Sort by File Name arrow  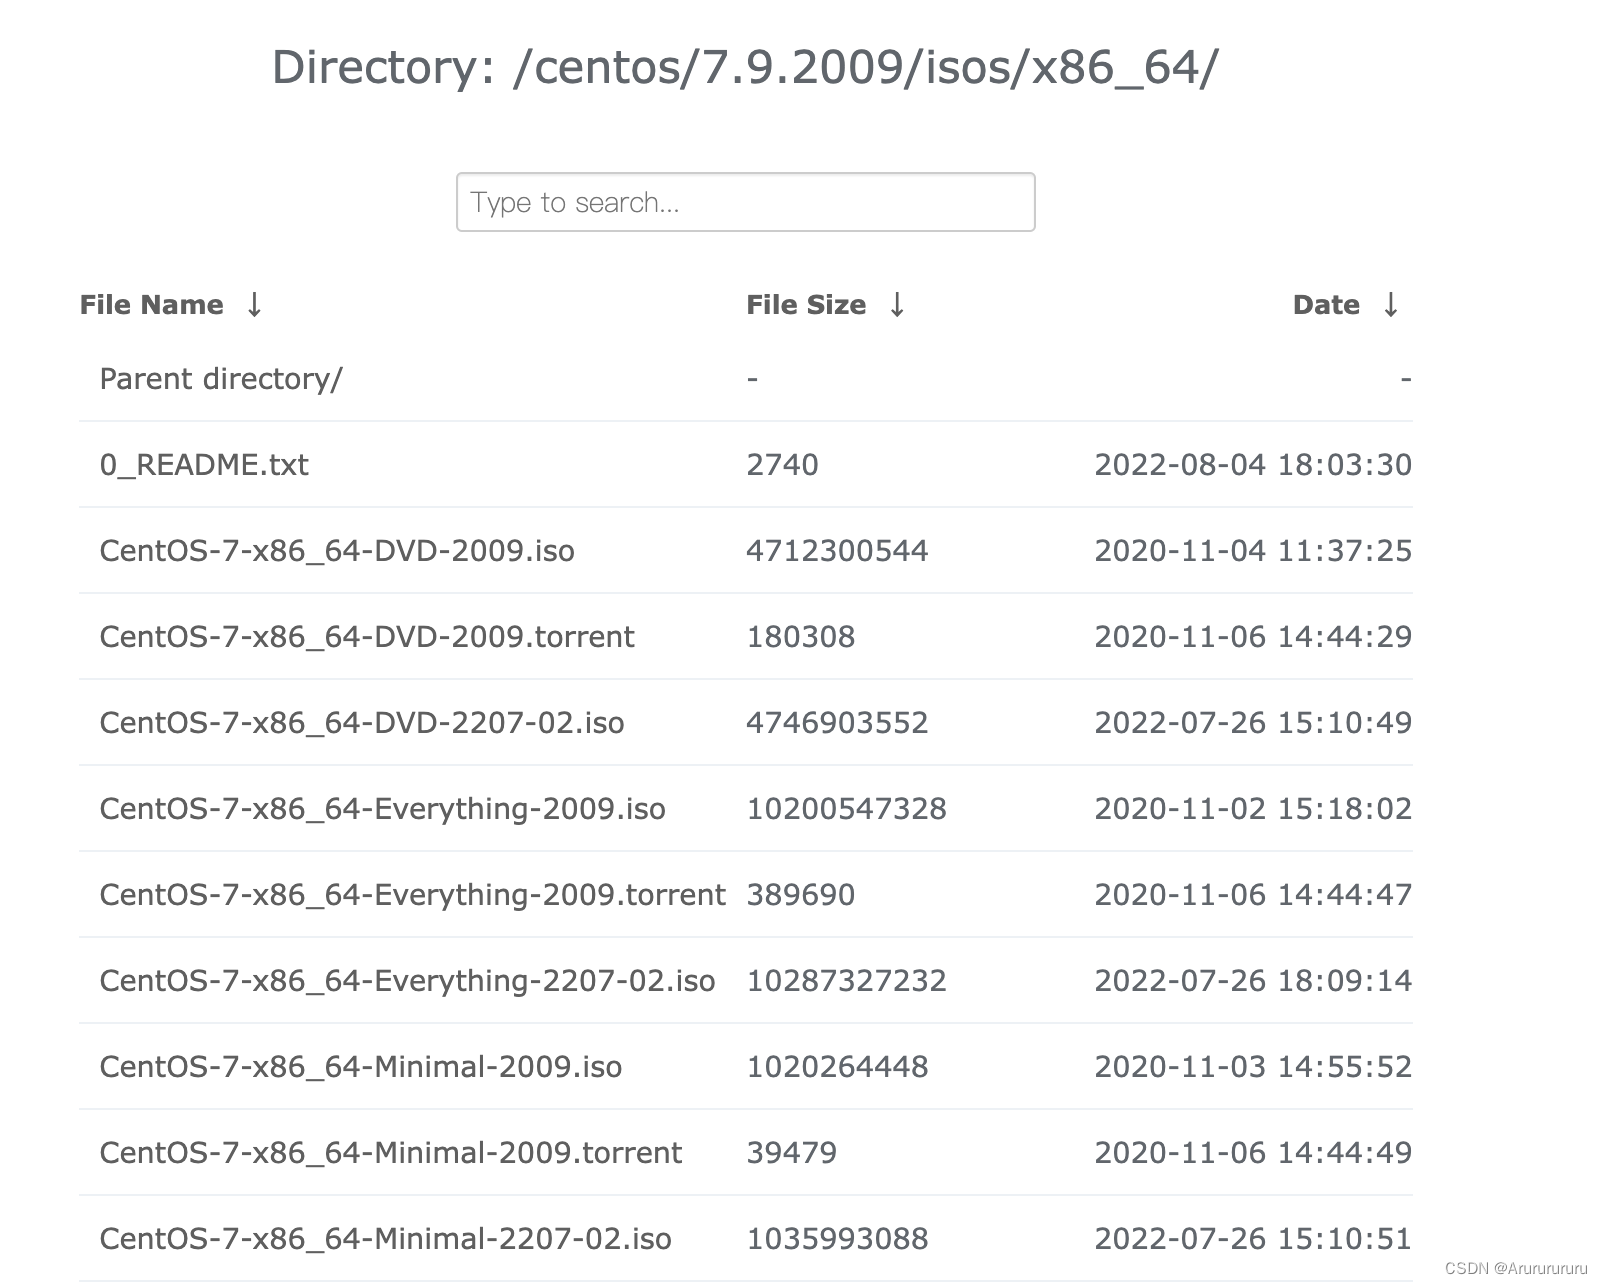pos(254,304)
